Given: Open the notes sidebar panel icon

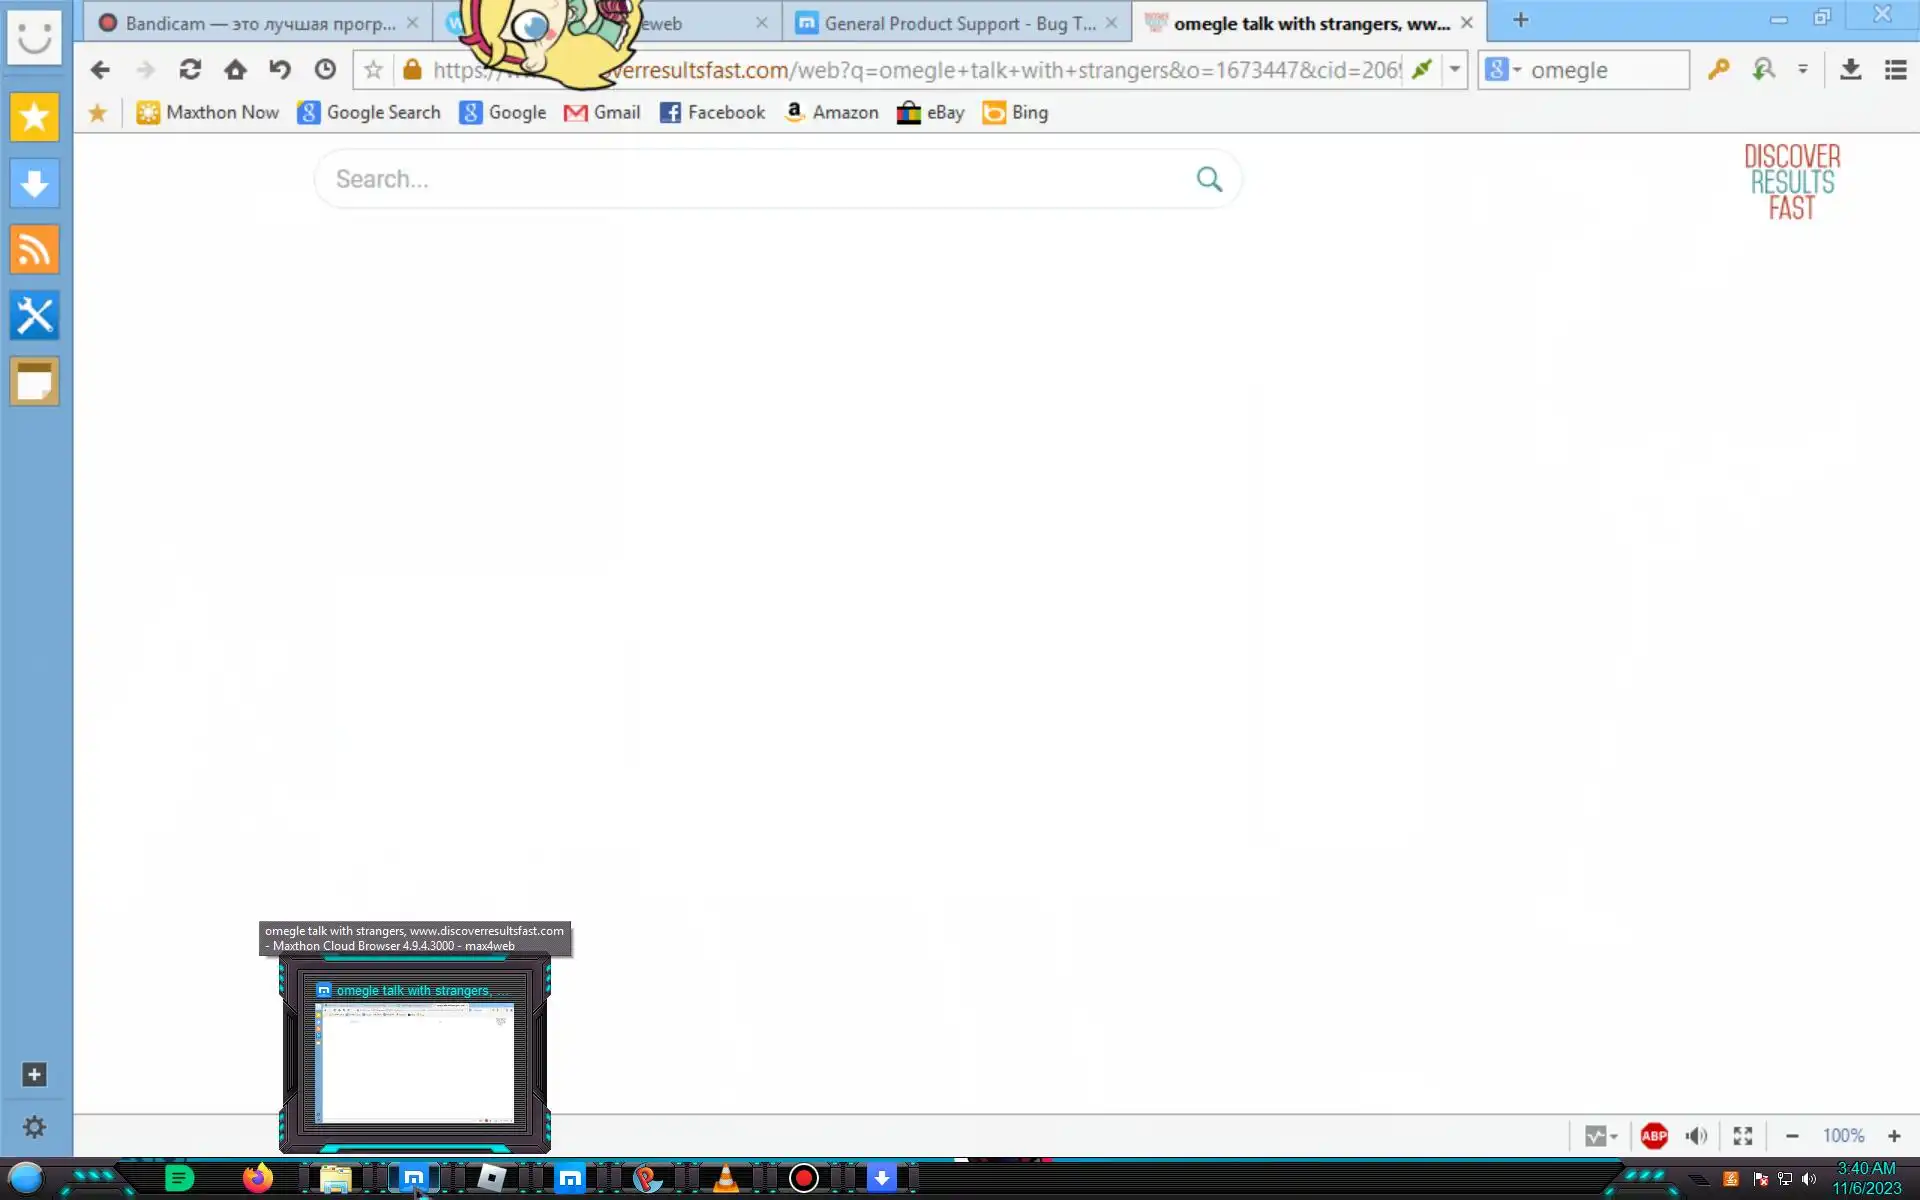Looking at the screenshot, I should 34,382.
